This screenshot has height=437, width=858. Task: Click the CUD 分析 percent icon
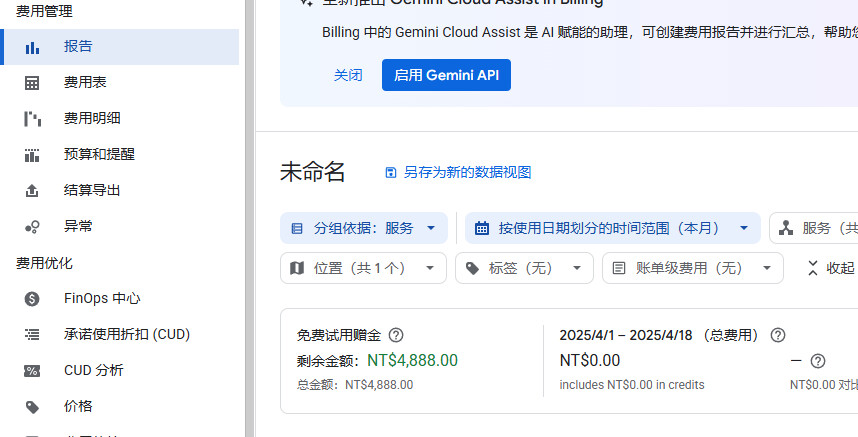coord(32,370)
